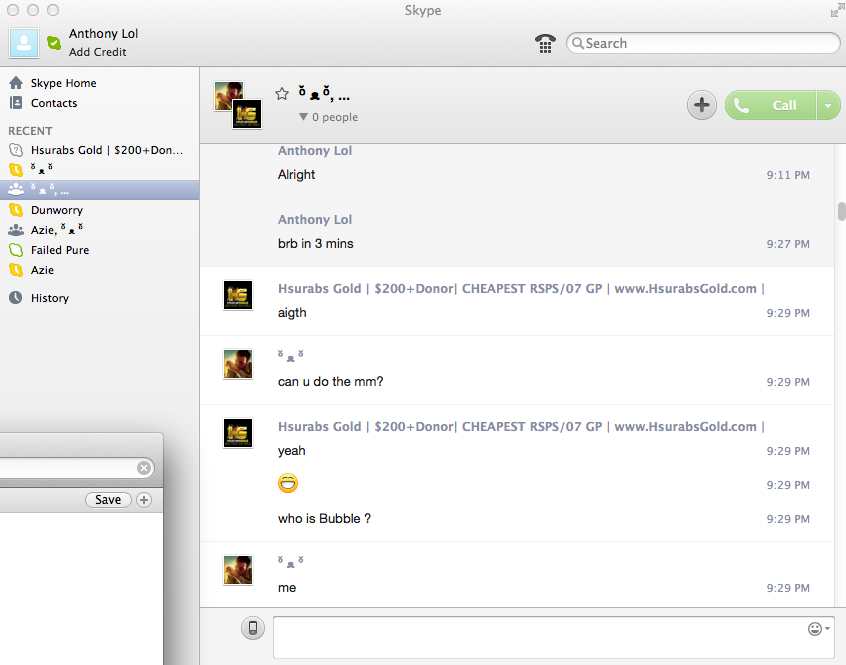Open Anthony Lol profile avatar
Viewport: 846px width, 665px height.
(x=24, y=43)
